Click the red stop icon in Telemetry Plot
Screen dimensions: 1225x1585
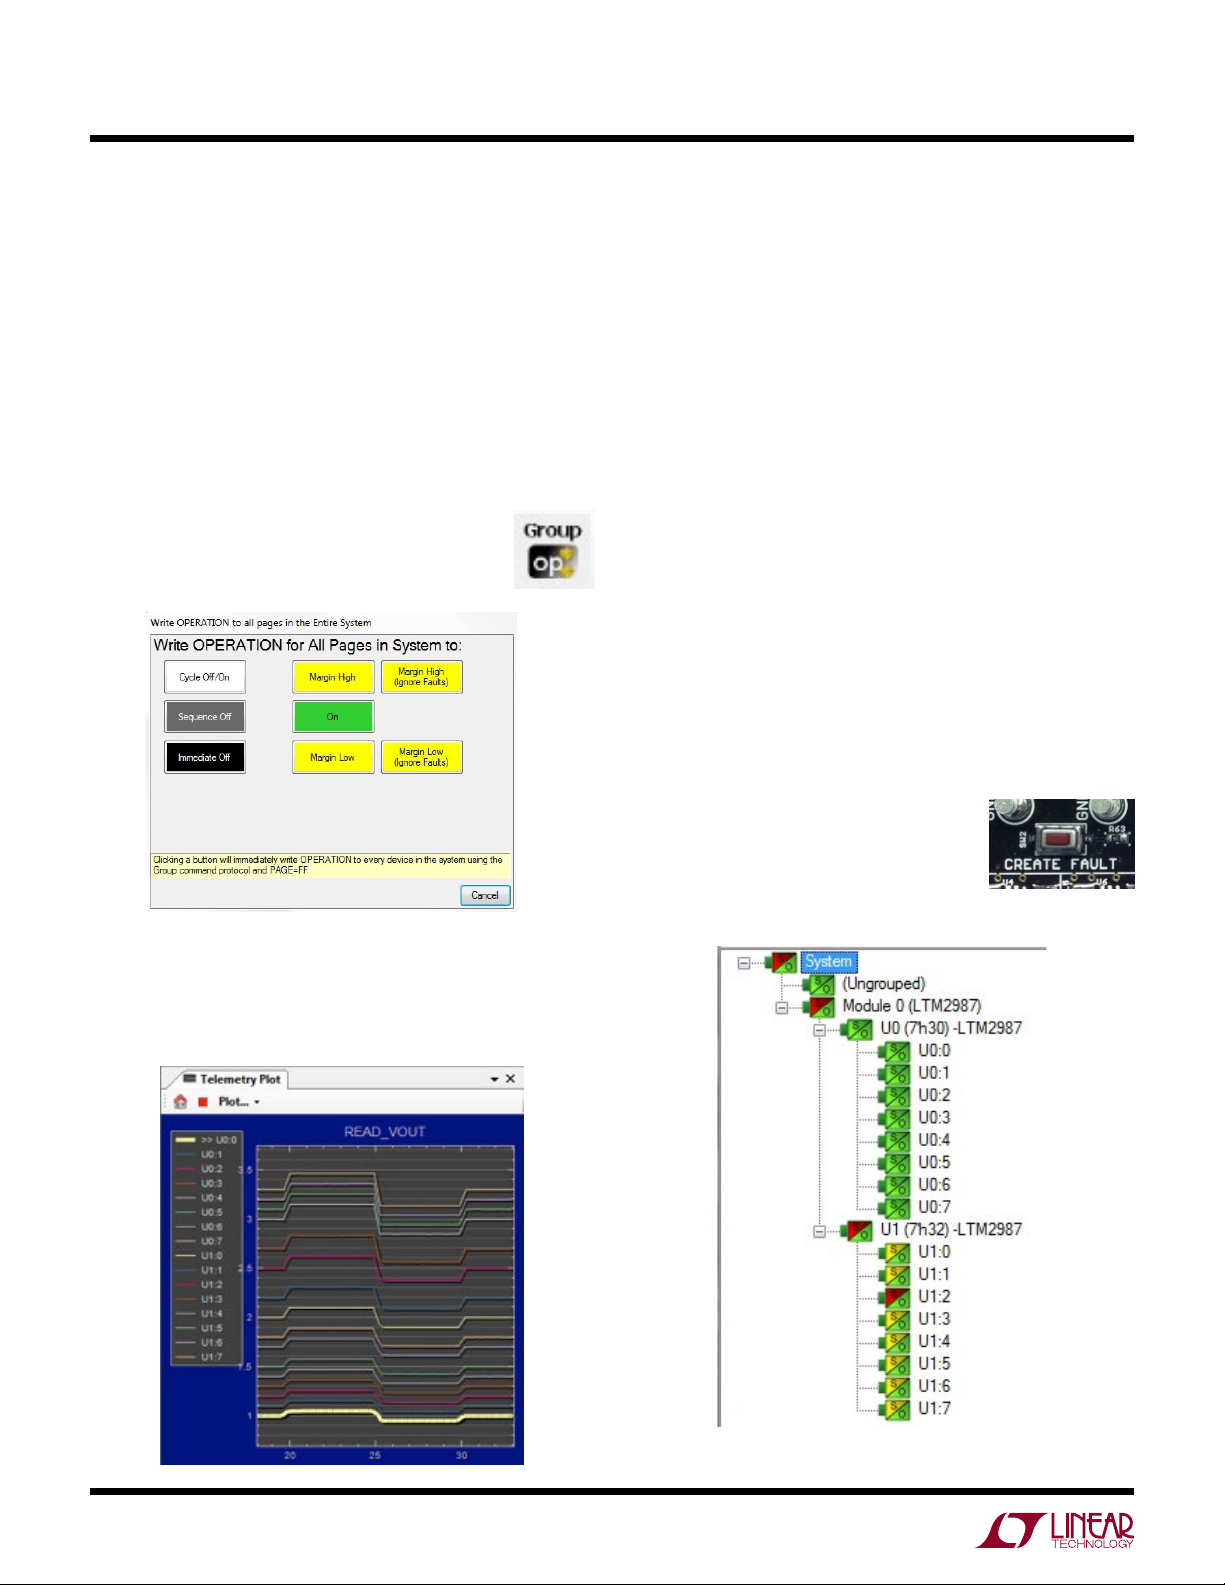pos(203,1102)
